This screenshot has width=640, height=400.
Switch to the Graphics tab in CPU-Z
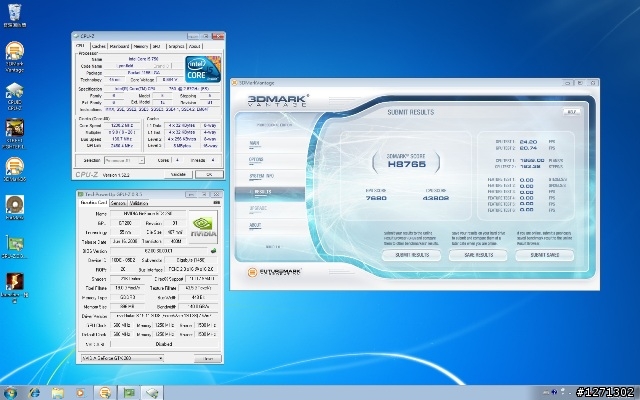pos(176,47)
